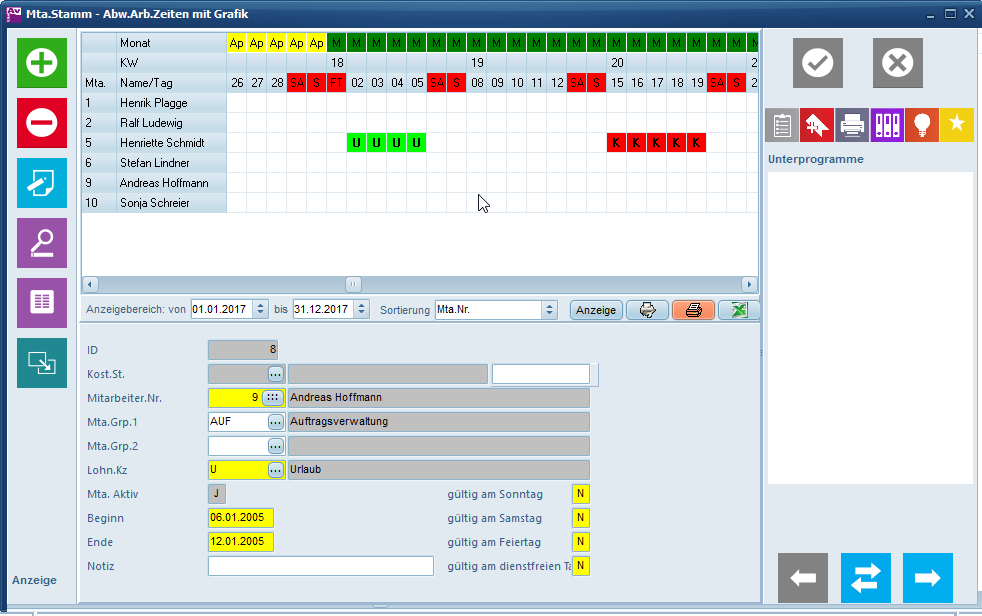Click the gray printer icon in right panel
982x616 pixels.
click(852, 125)
